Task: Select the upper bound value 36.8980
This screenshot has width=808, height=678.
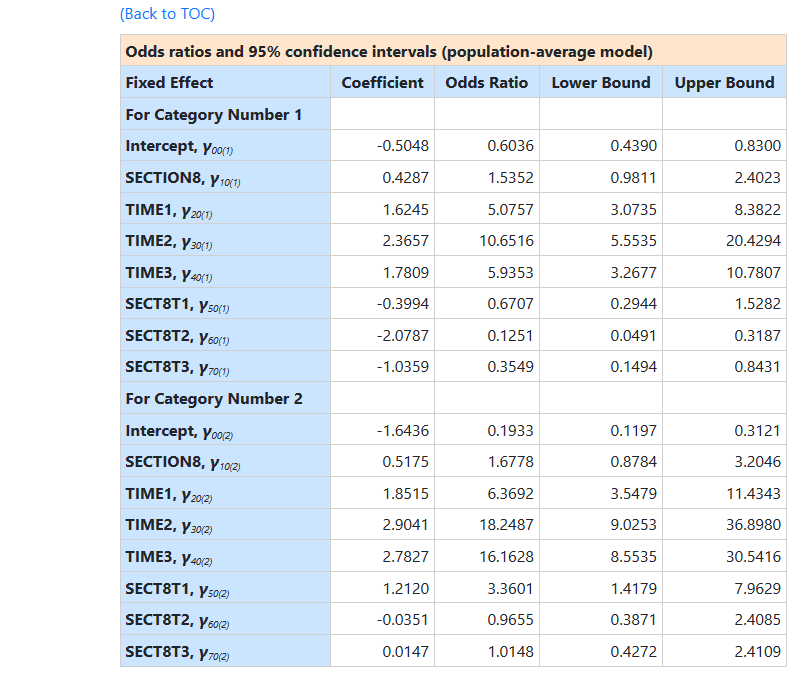Action: coord(753,525)
